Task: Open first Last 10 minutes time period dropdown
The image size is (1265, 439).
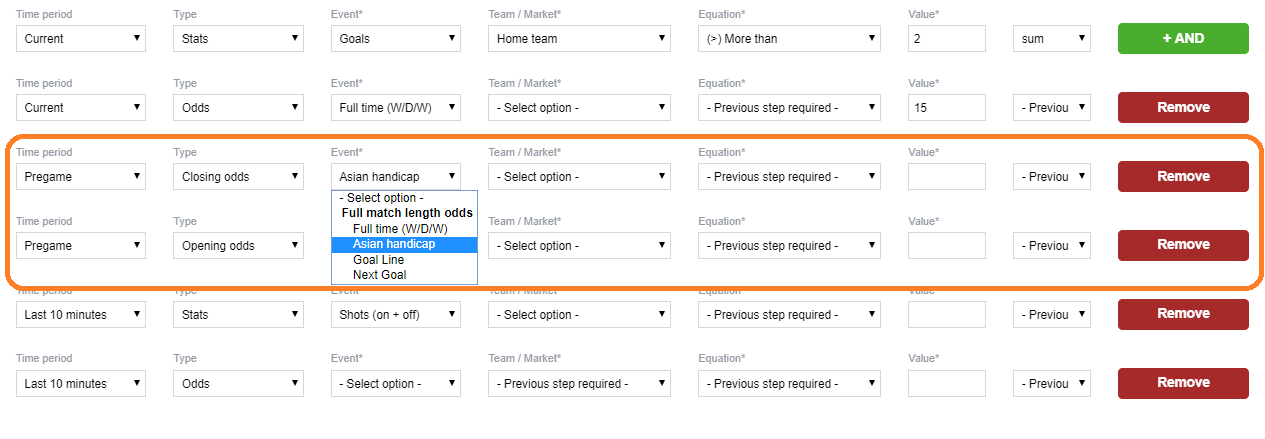Action: (81, 315)
